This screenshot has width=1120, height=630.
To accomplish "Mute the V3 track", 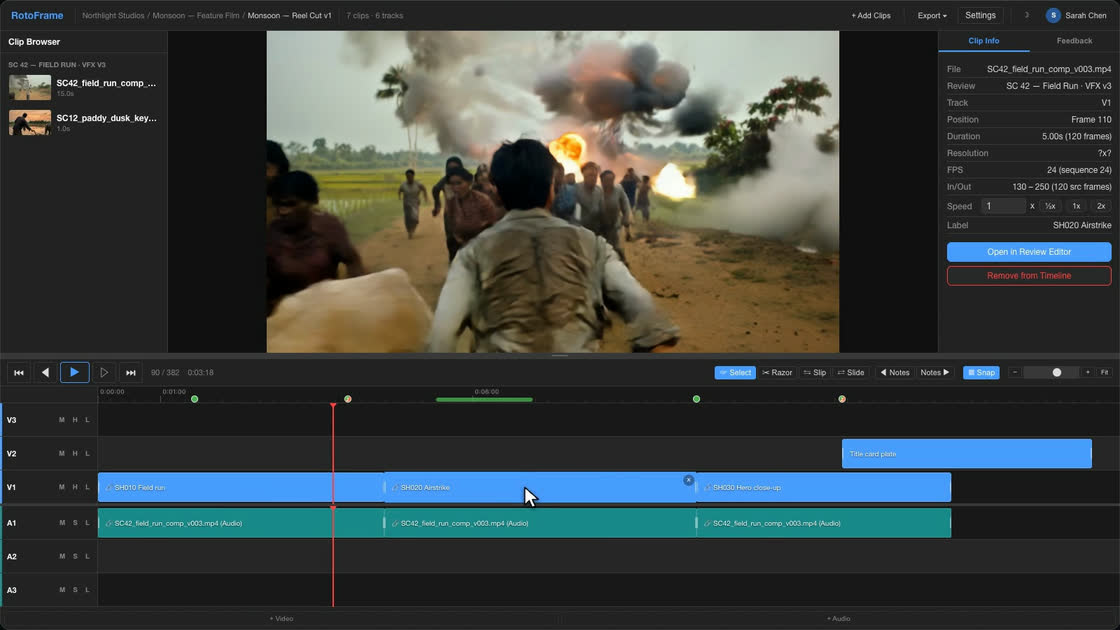I will coord(61,420).
